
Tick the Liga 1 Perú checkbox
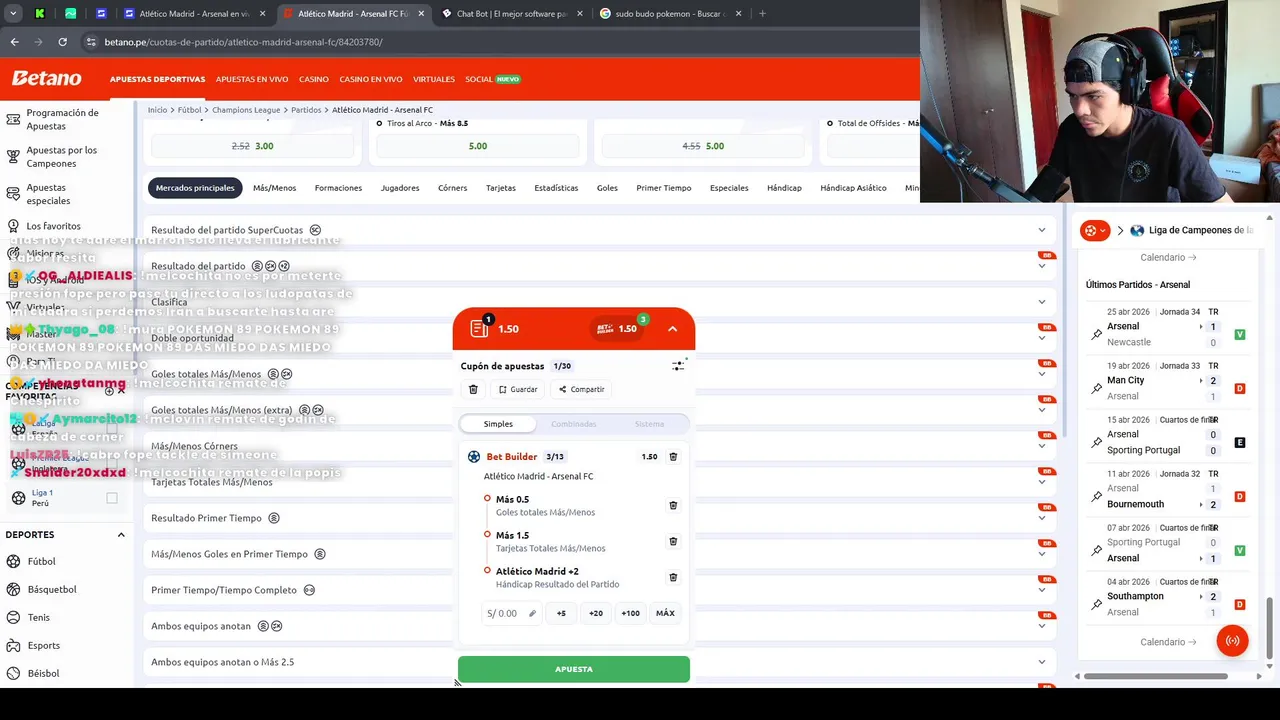point(112,498)
